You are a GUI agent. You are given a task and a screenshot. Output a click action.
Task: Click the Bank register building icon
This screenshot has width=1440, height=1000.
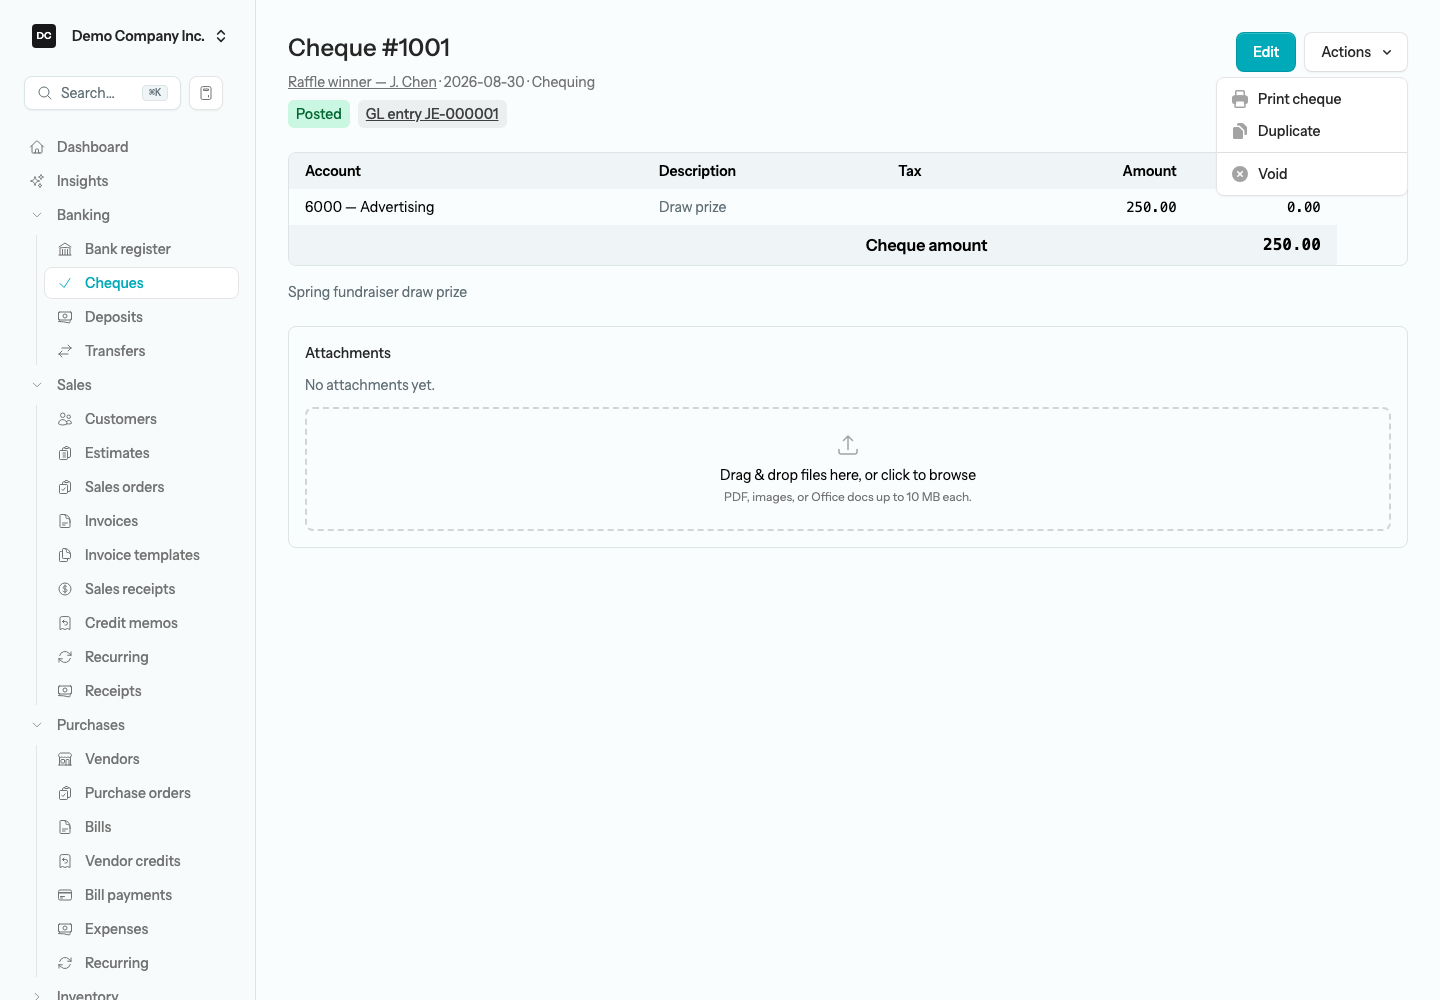[x=65, y=249]
